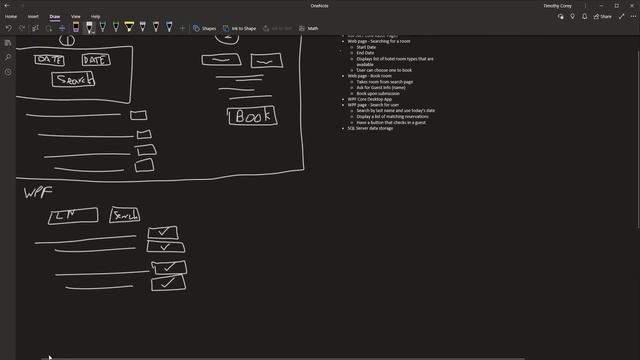The height and width of the screenshot is (360, 640).
Task: Click the Timothy Corey account name
Action: [557, 6]
